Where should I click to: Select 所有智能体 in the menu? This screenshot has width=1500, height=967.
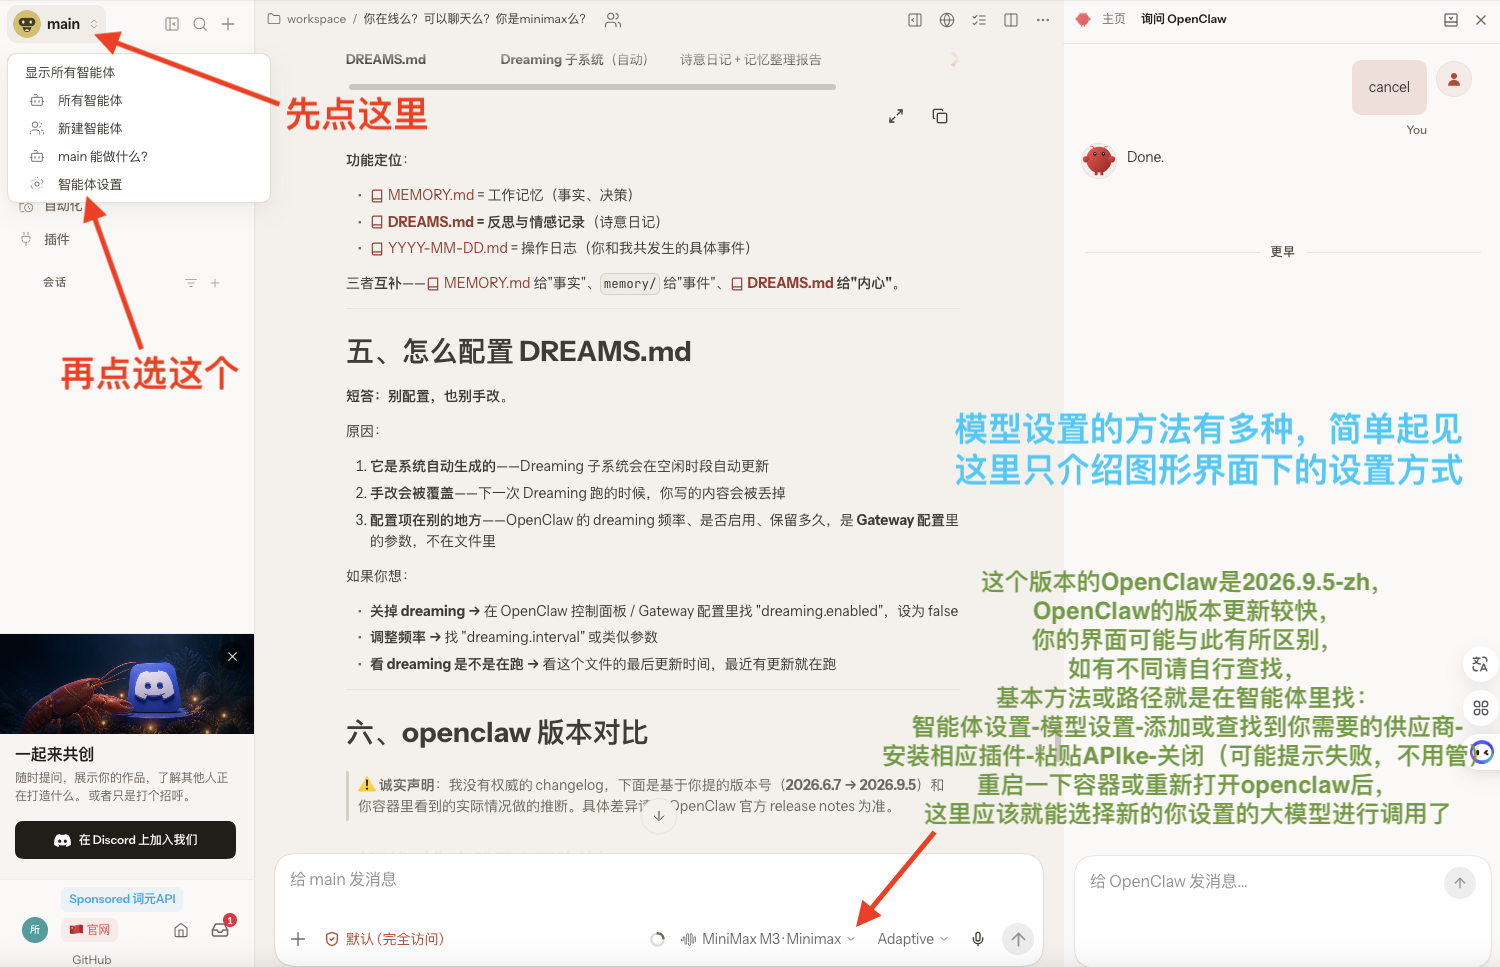[x=139, y=100]
